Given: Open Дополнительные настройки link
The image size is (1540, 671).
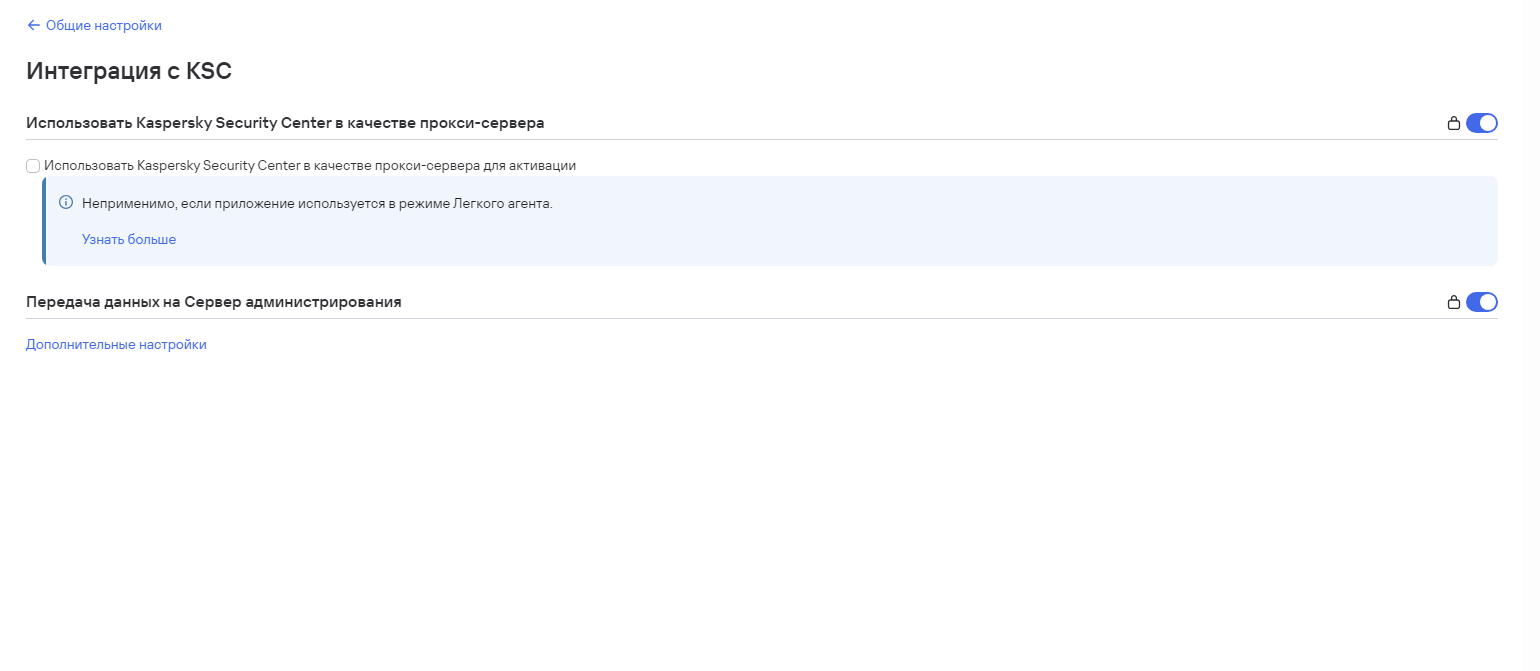Looking at the screenshot, I should tap(116, 345).
